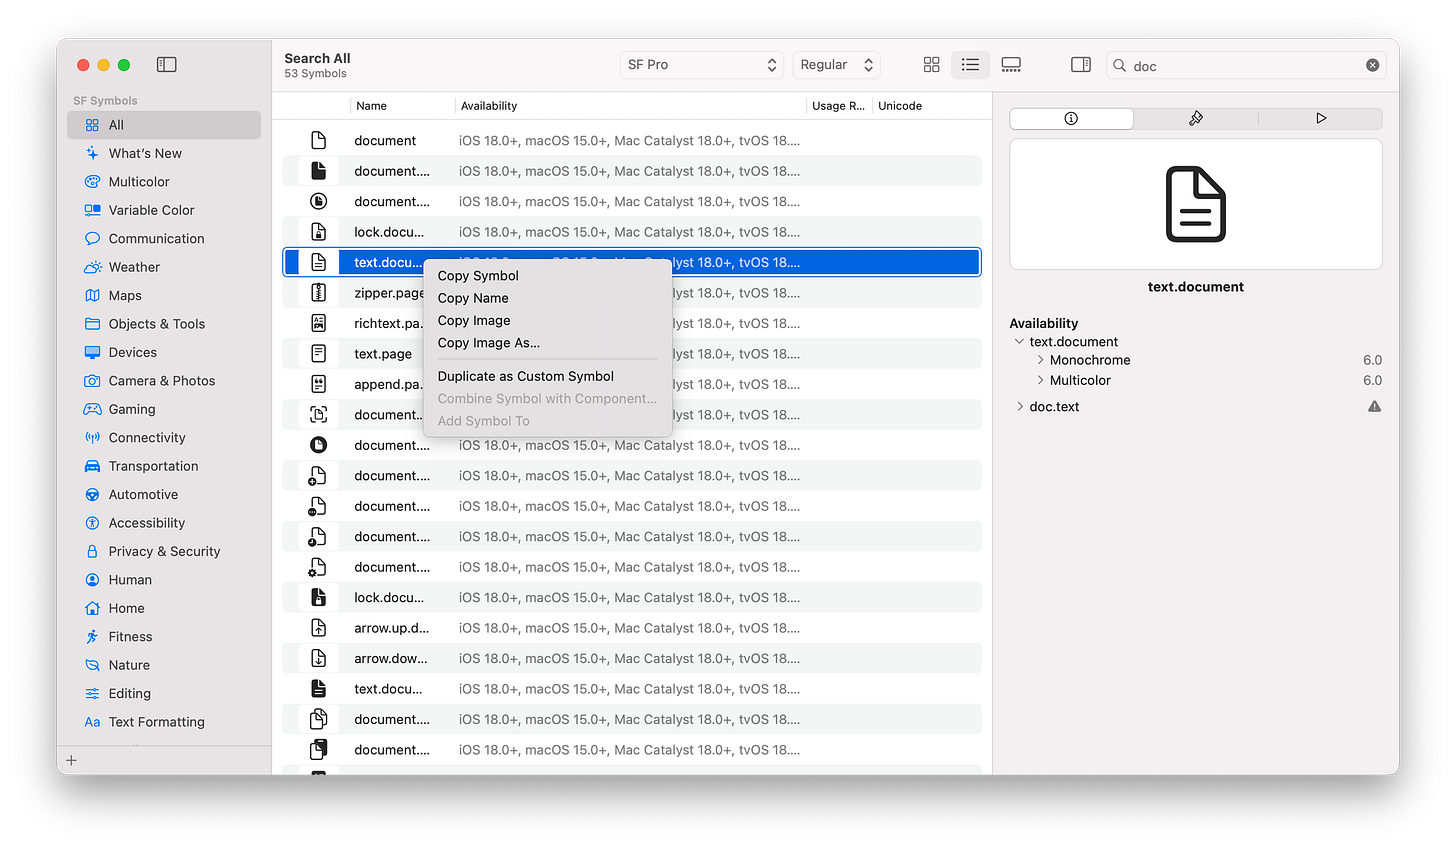Click the Home house icon
Image resolution: width=1456 pixels, height=850 pixels.
pyautogui.click(x=92, y=609)
